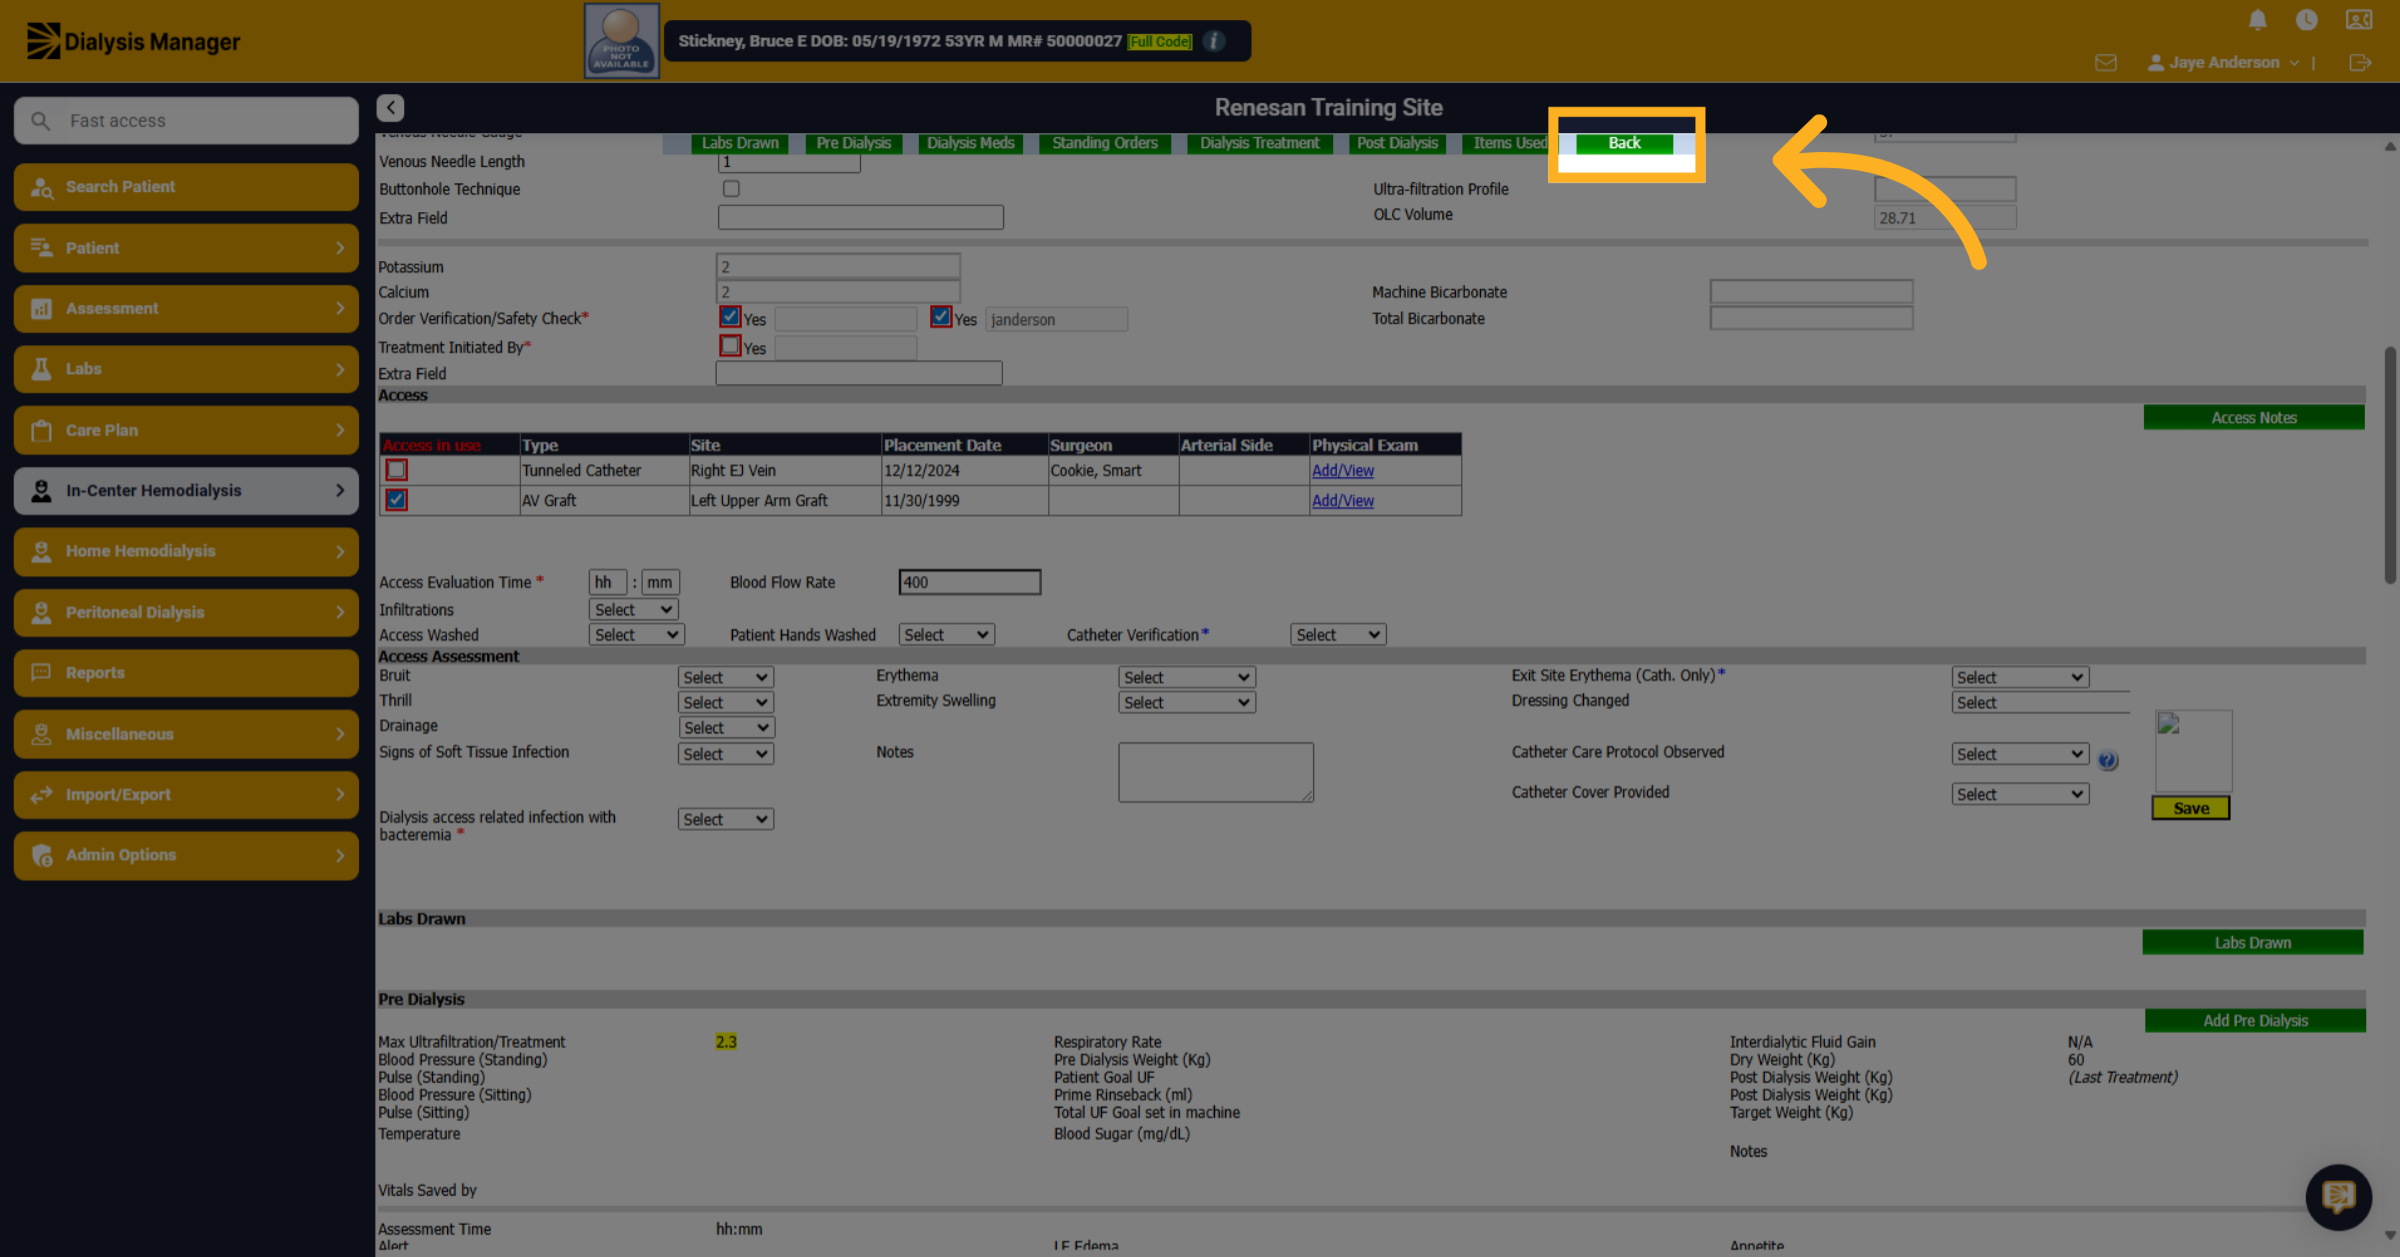Go to the Standing Orders tab
The image size is (2400, 1257).
1105,143
